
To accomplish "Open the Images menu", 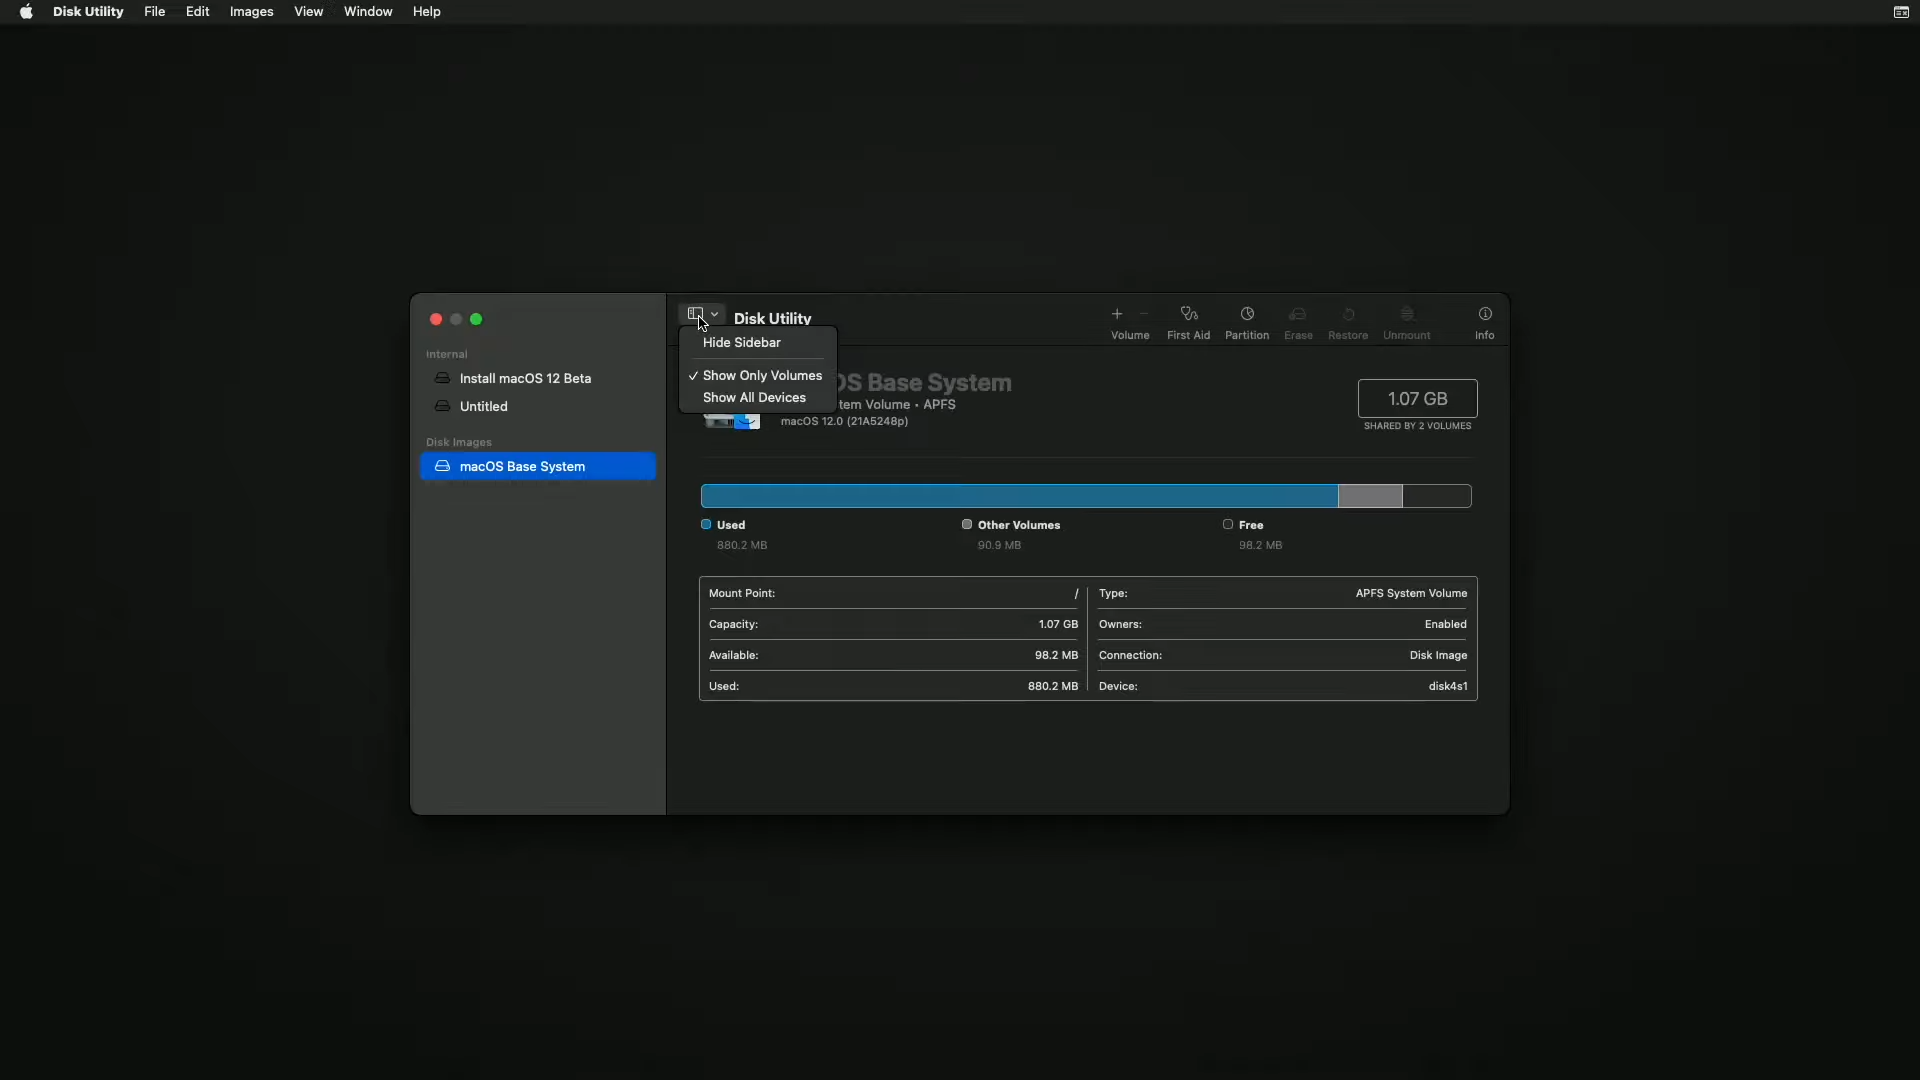I will click(x=251, y=11).
